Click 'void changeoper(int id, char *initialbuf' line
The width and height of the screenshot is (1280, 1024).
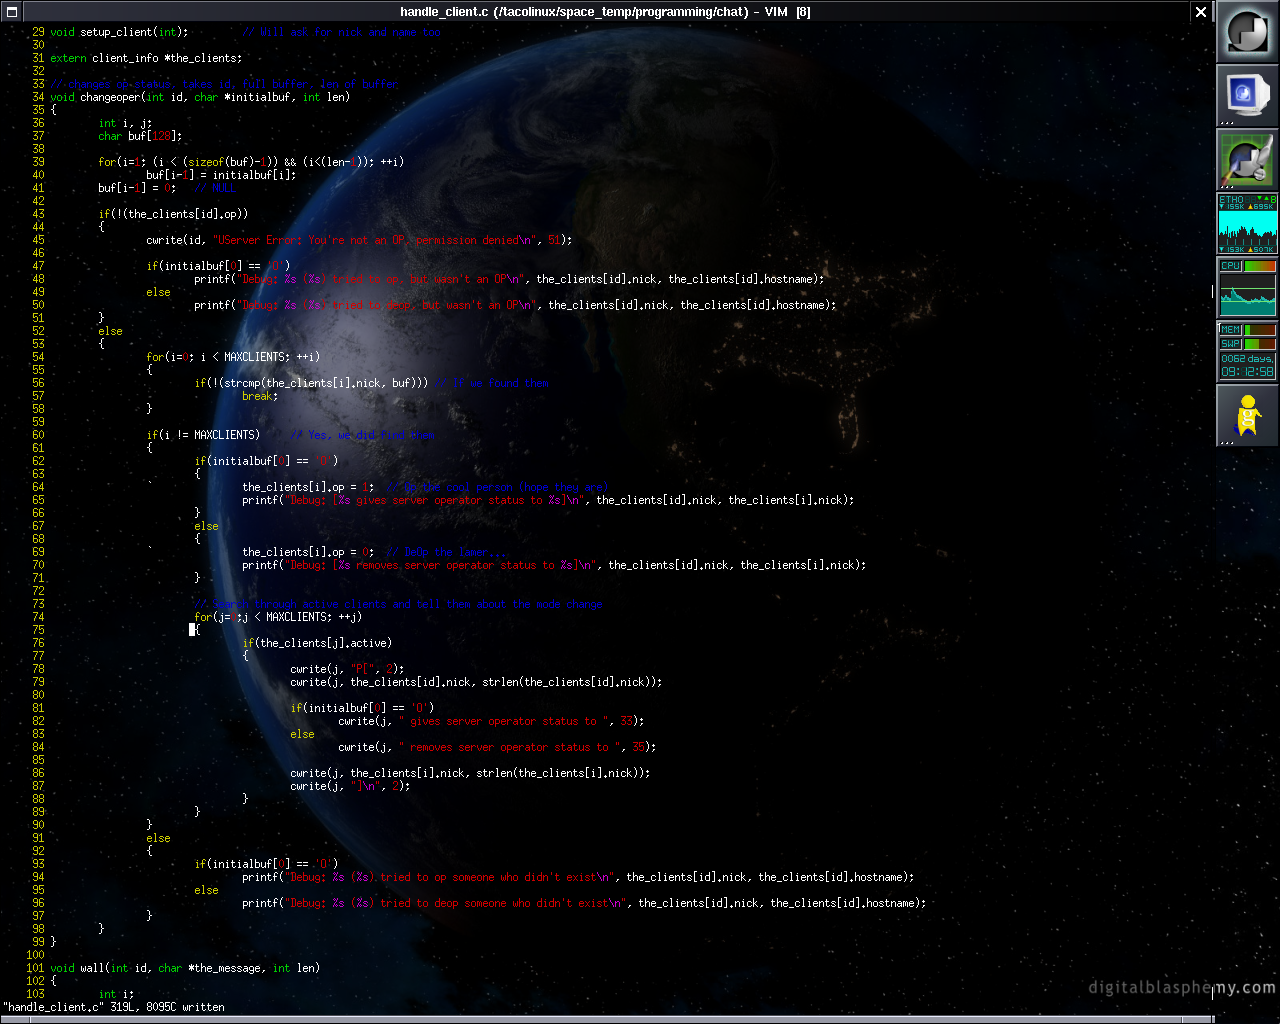(200, 97)
